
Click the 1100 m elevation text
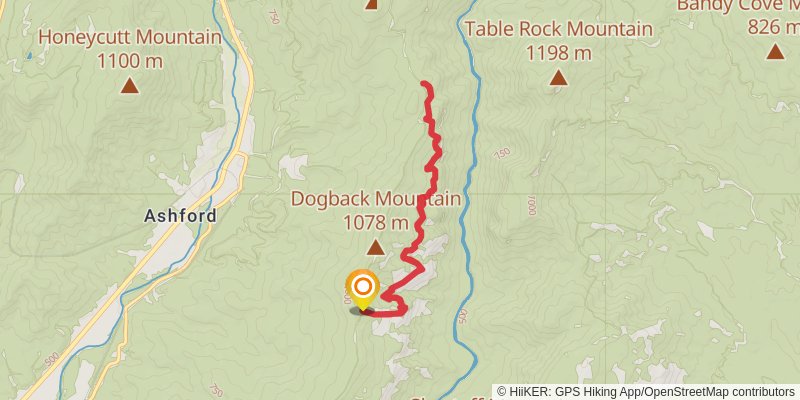(130, 61)
